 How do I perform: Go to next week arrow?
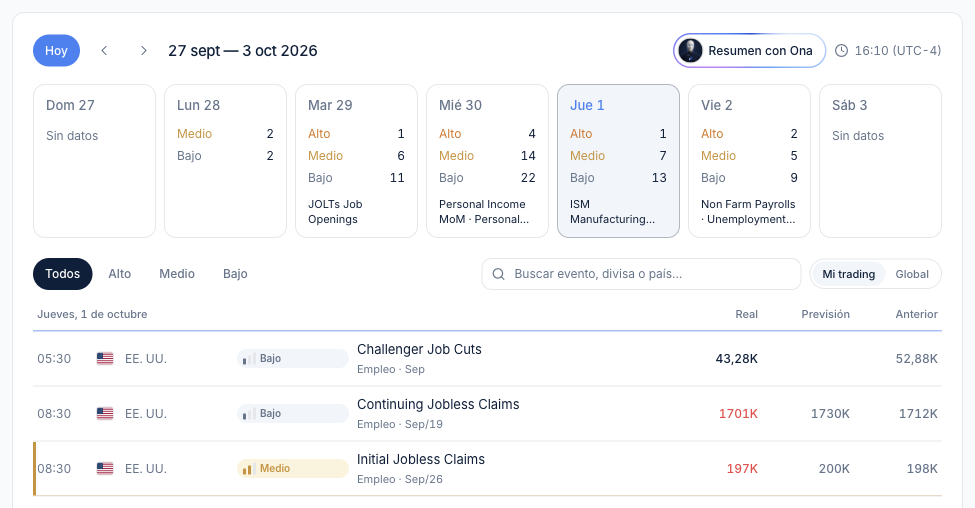coord(144,50)
